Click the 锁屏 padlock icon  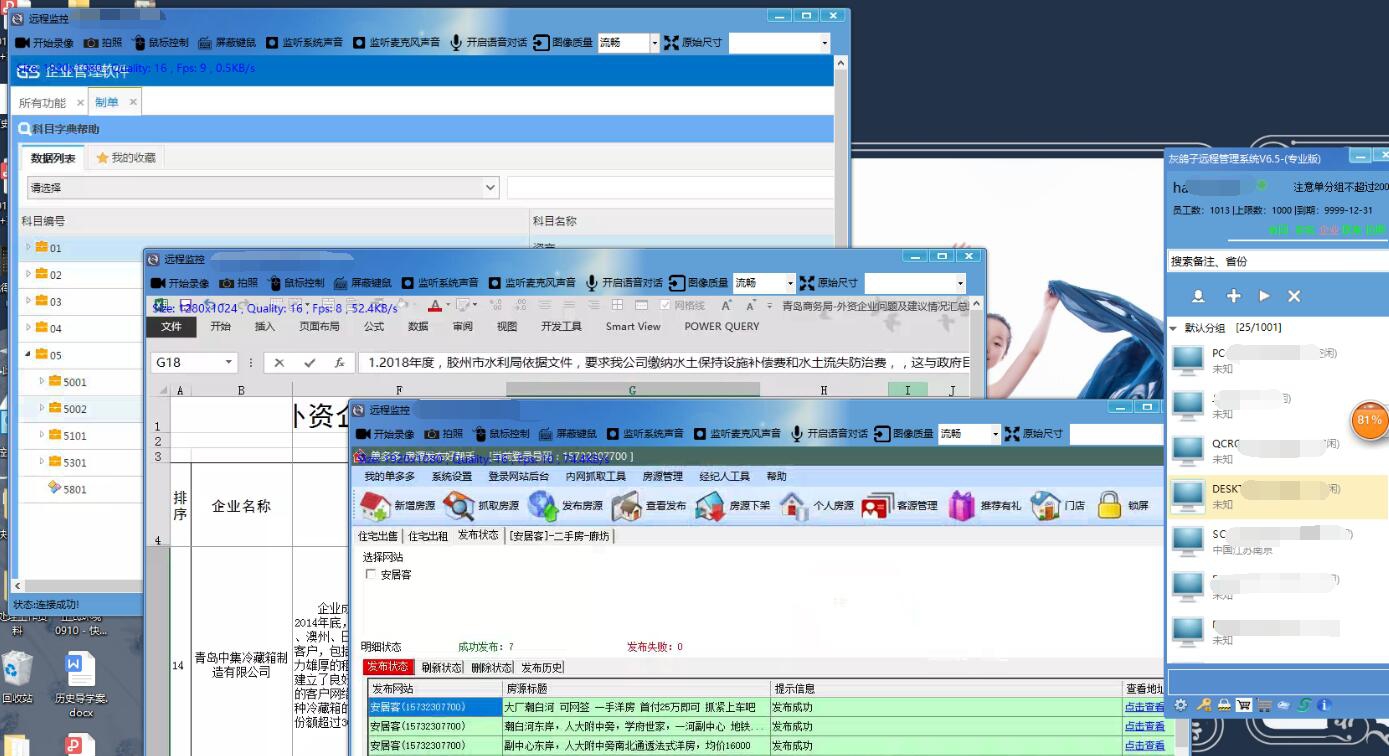coord(1109,506)
